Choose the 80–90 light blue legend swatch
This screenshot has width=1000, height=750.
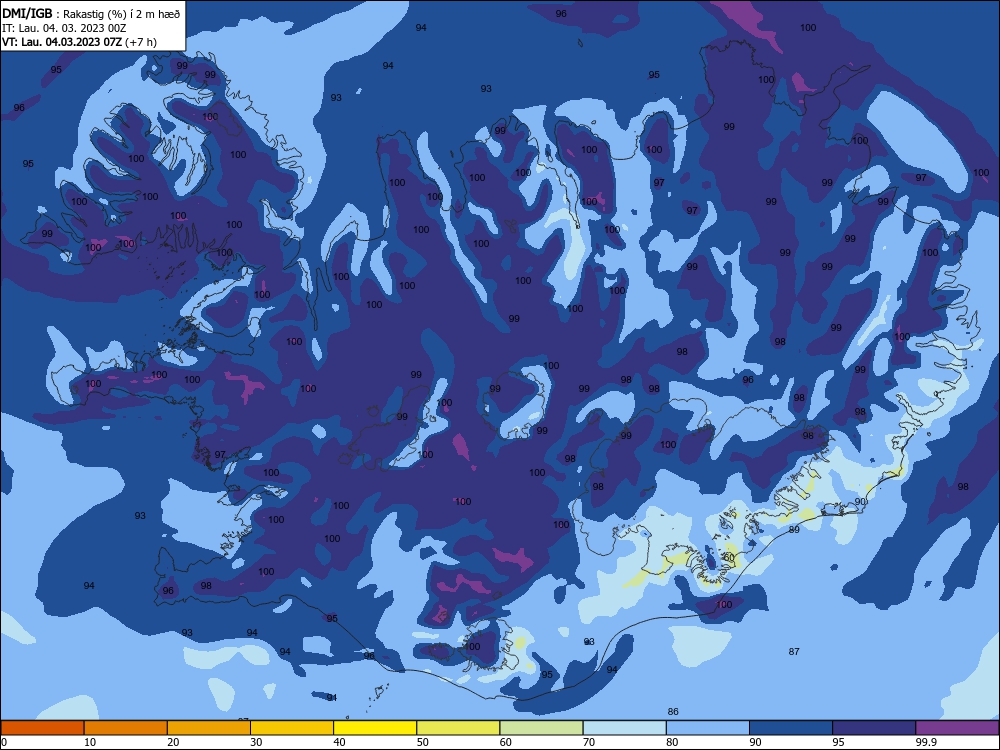[x=707, y=728]
